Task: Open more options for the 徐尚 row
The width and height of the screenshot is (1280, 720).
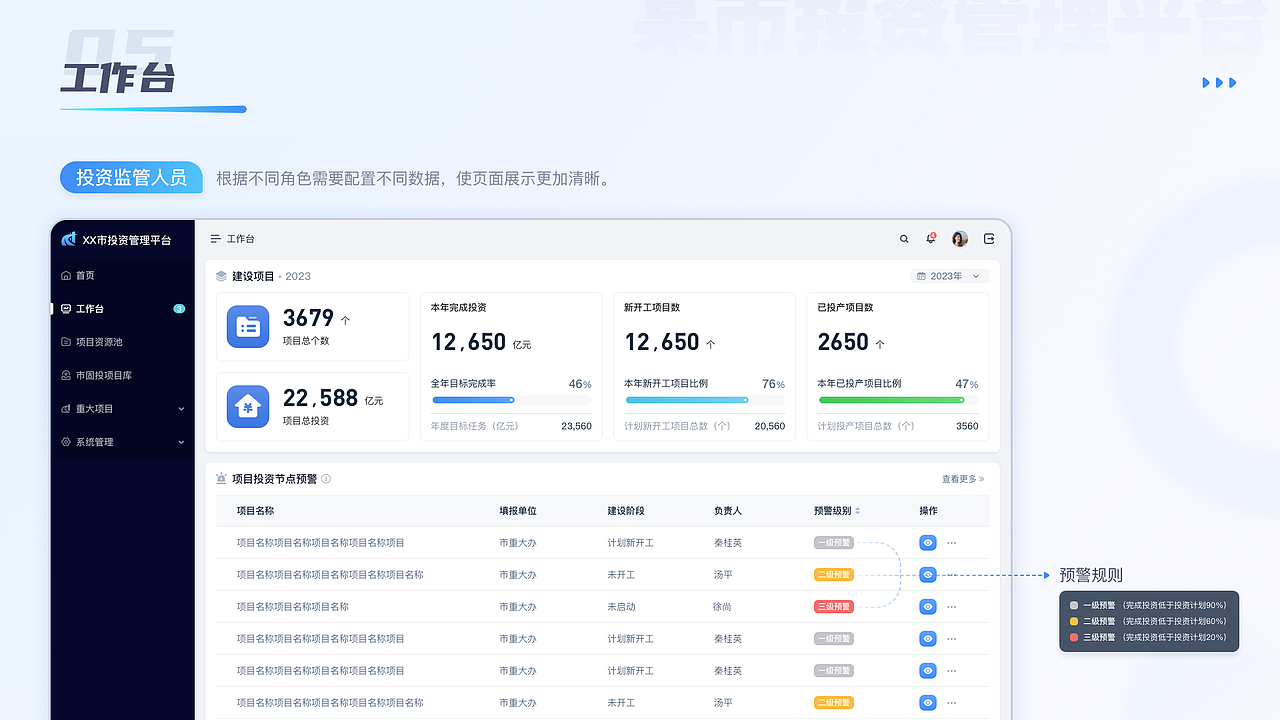Action: point(951,607)
